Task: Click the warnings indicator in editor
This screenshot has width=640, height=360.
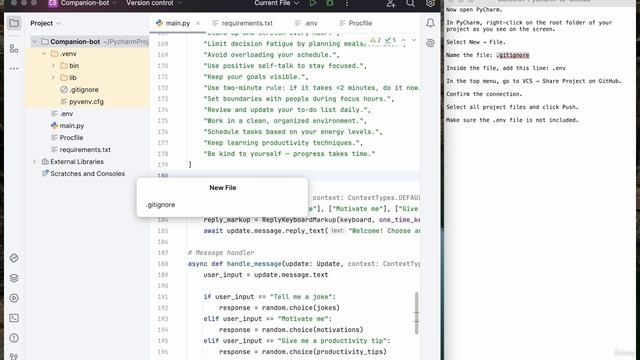Action: 376,40
